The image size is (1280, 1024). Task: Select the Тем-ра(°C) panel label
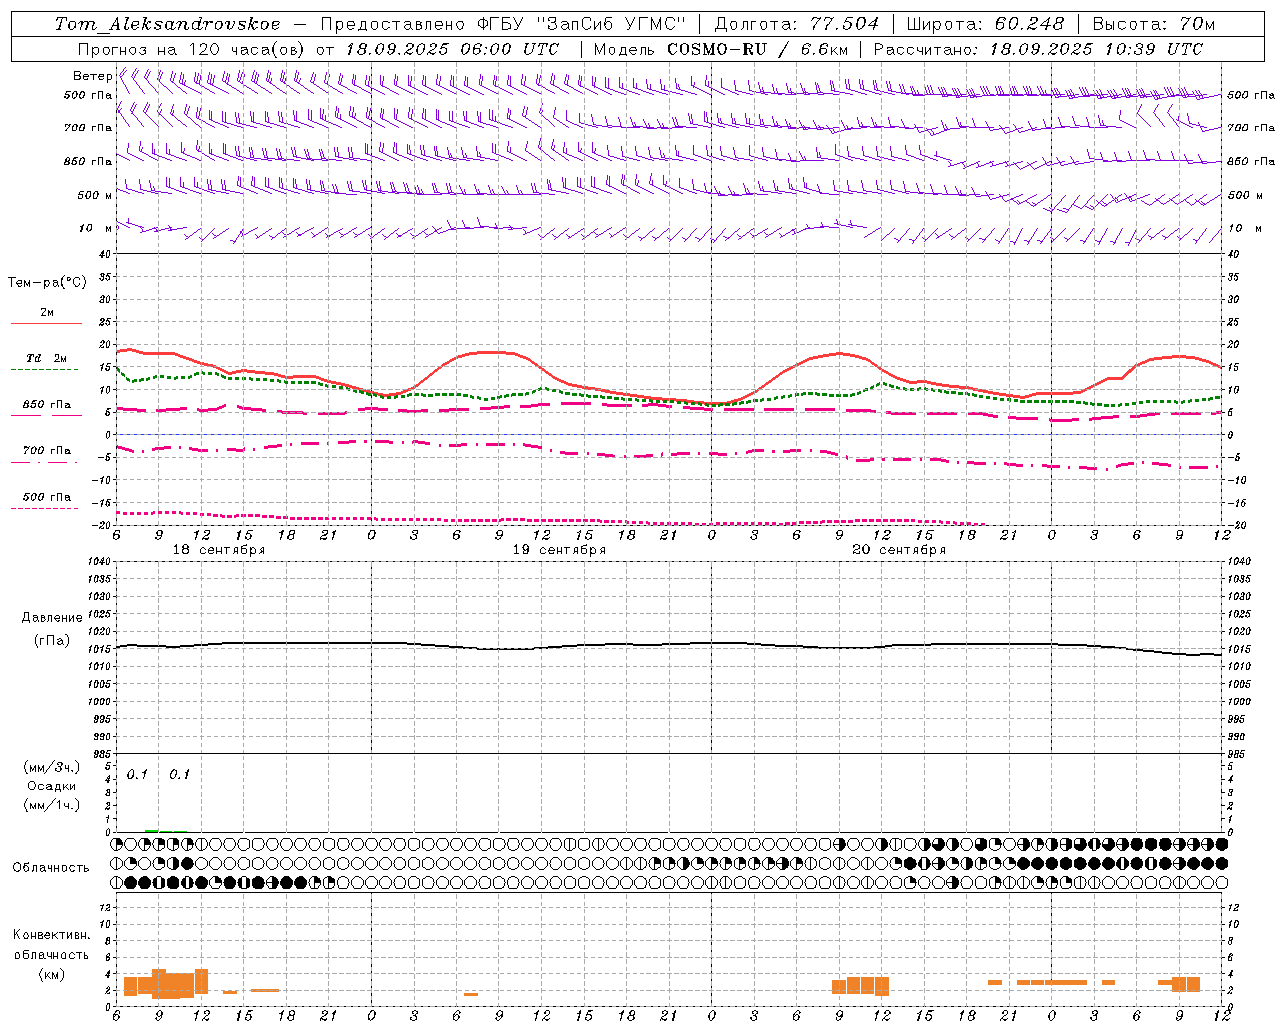point(47,283)
